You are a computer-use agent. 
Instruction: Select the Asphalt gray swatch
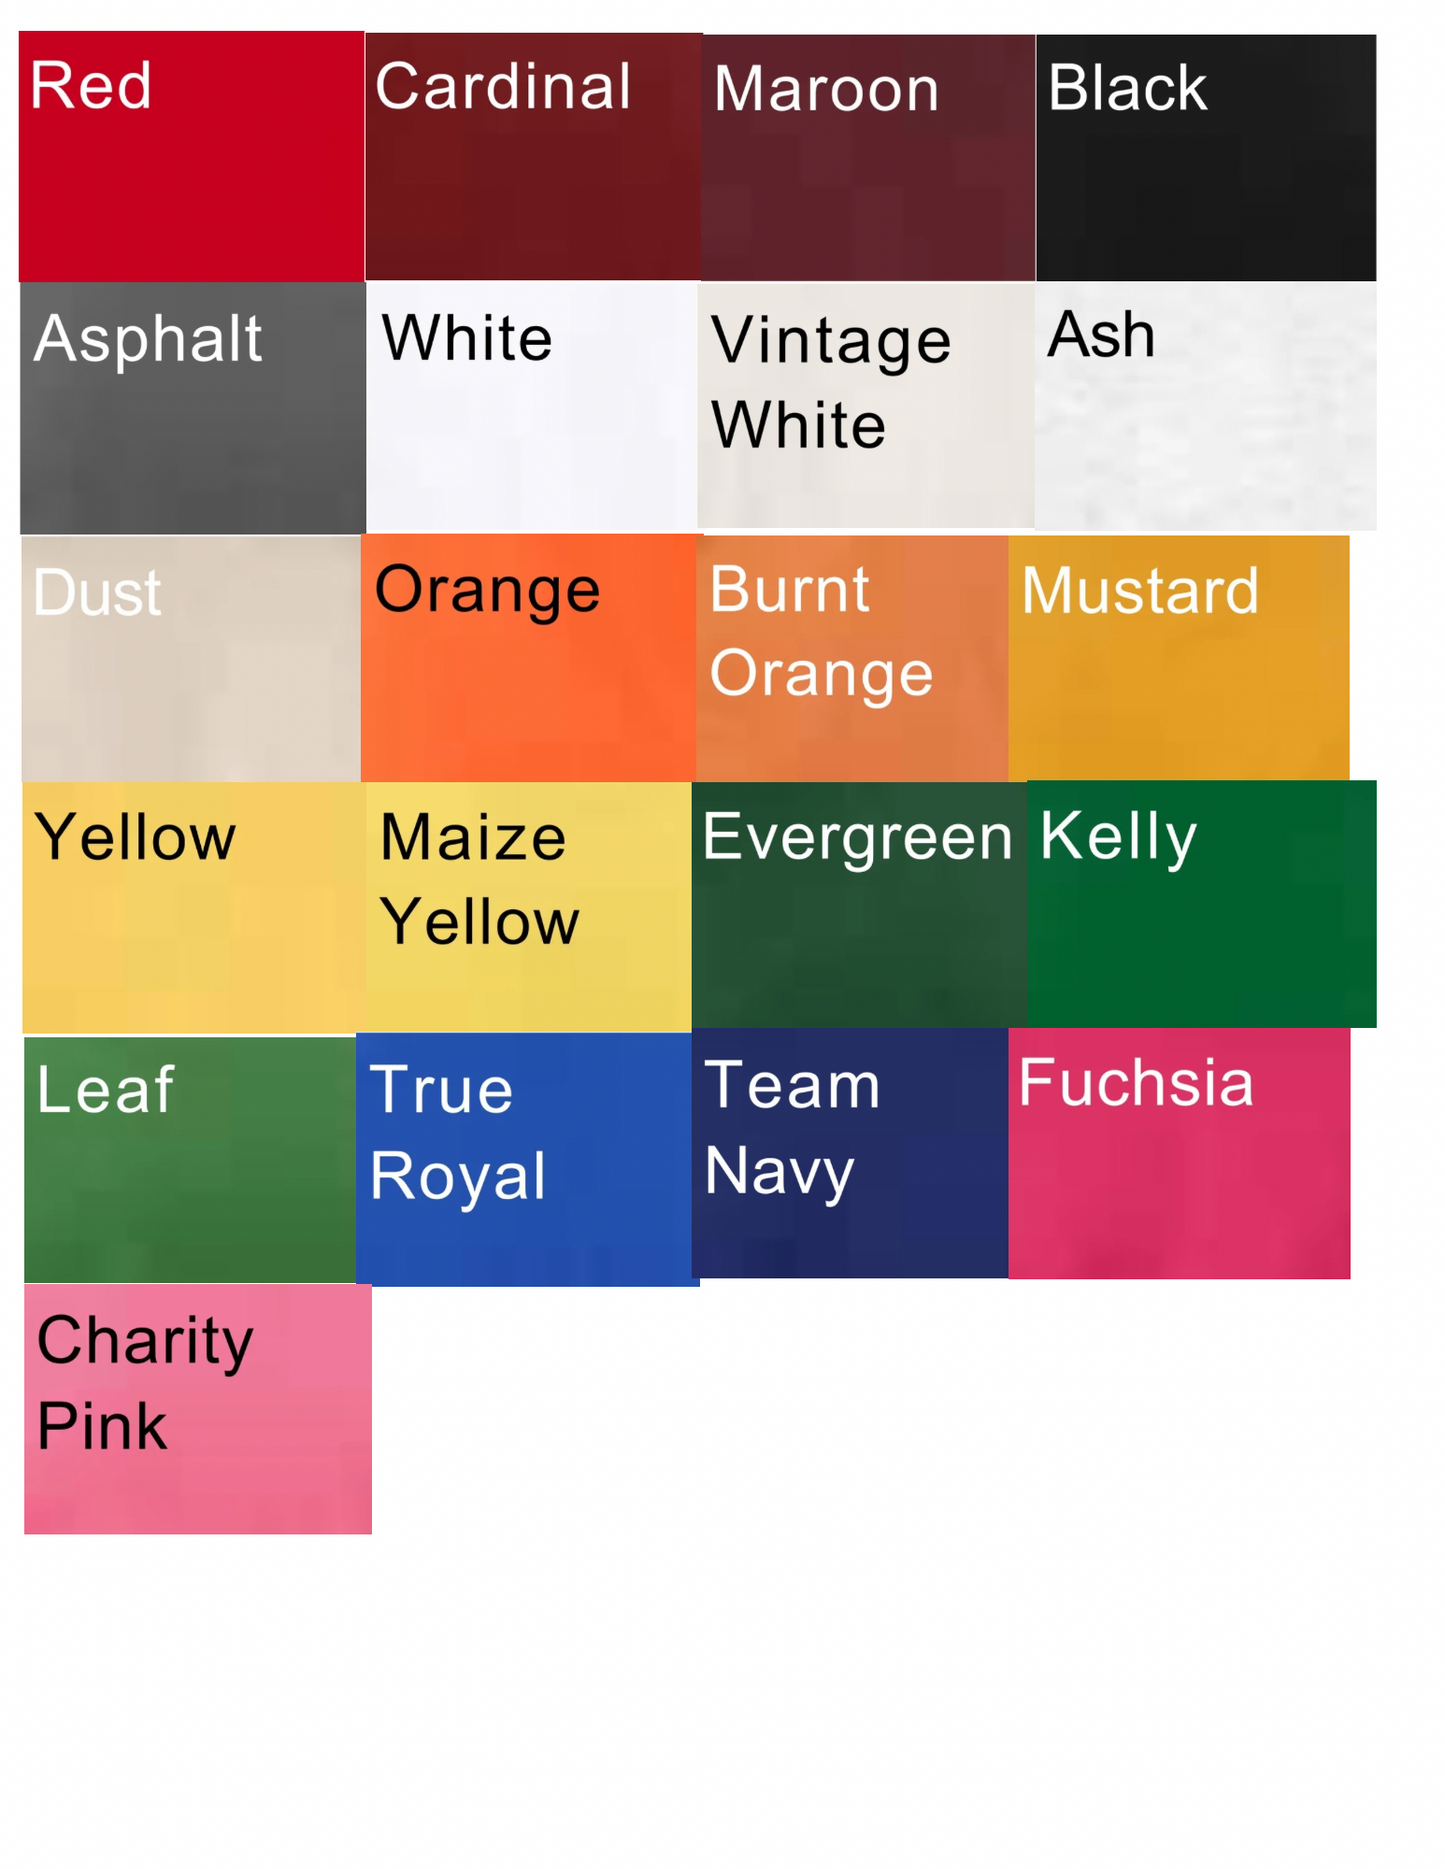pos(193,408)
